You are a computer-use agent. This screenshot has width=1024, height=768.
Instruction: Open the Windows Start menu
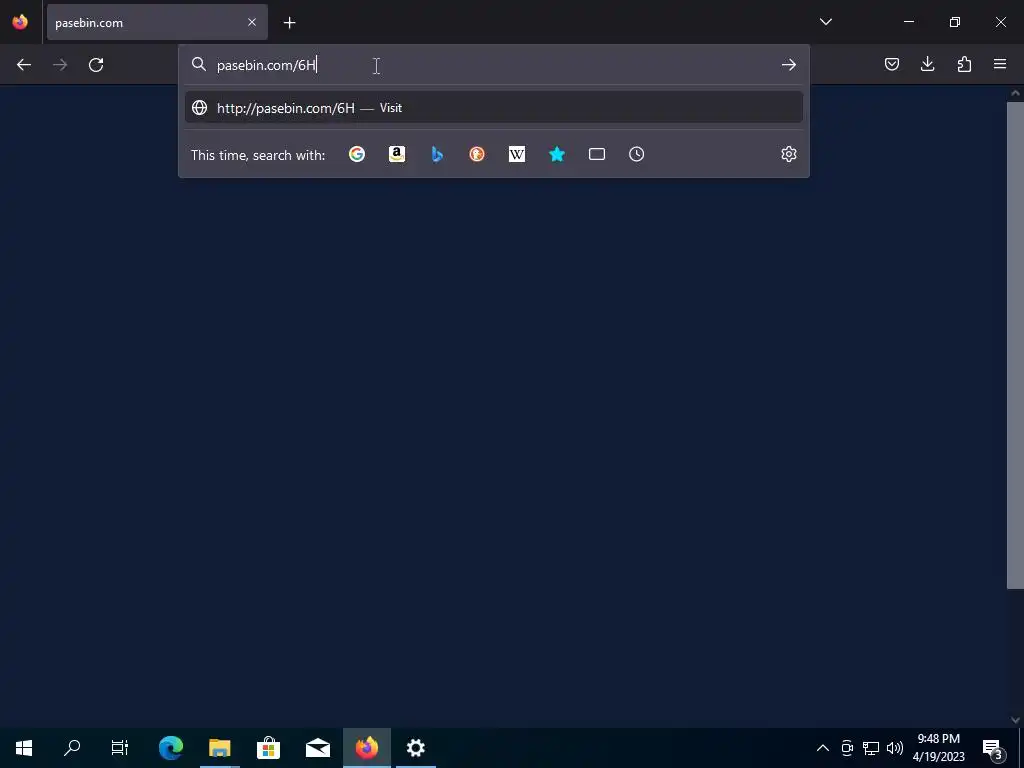[x=24, y=748]
